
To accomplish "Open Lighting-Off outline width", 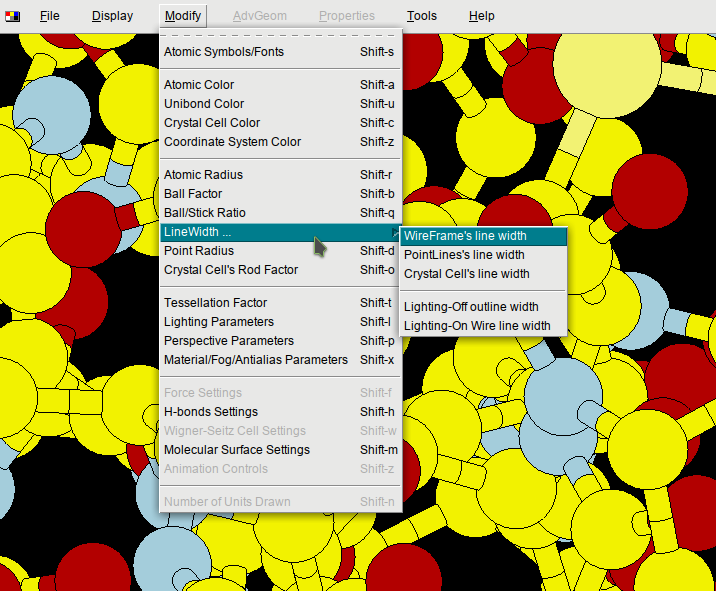I will click(x=483, y=307).
